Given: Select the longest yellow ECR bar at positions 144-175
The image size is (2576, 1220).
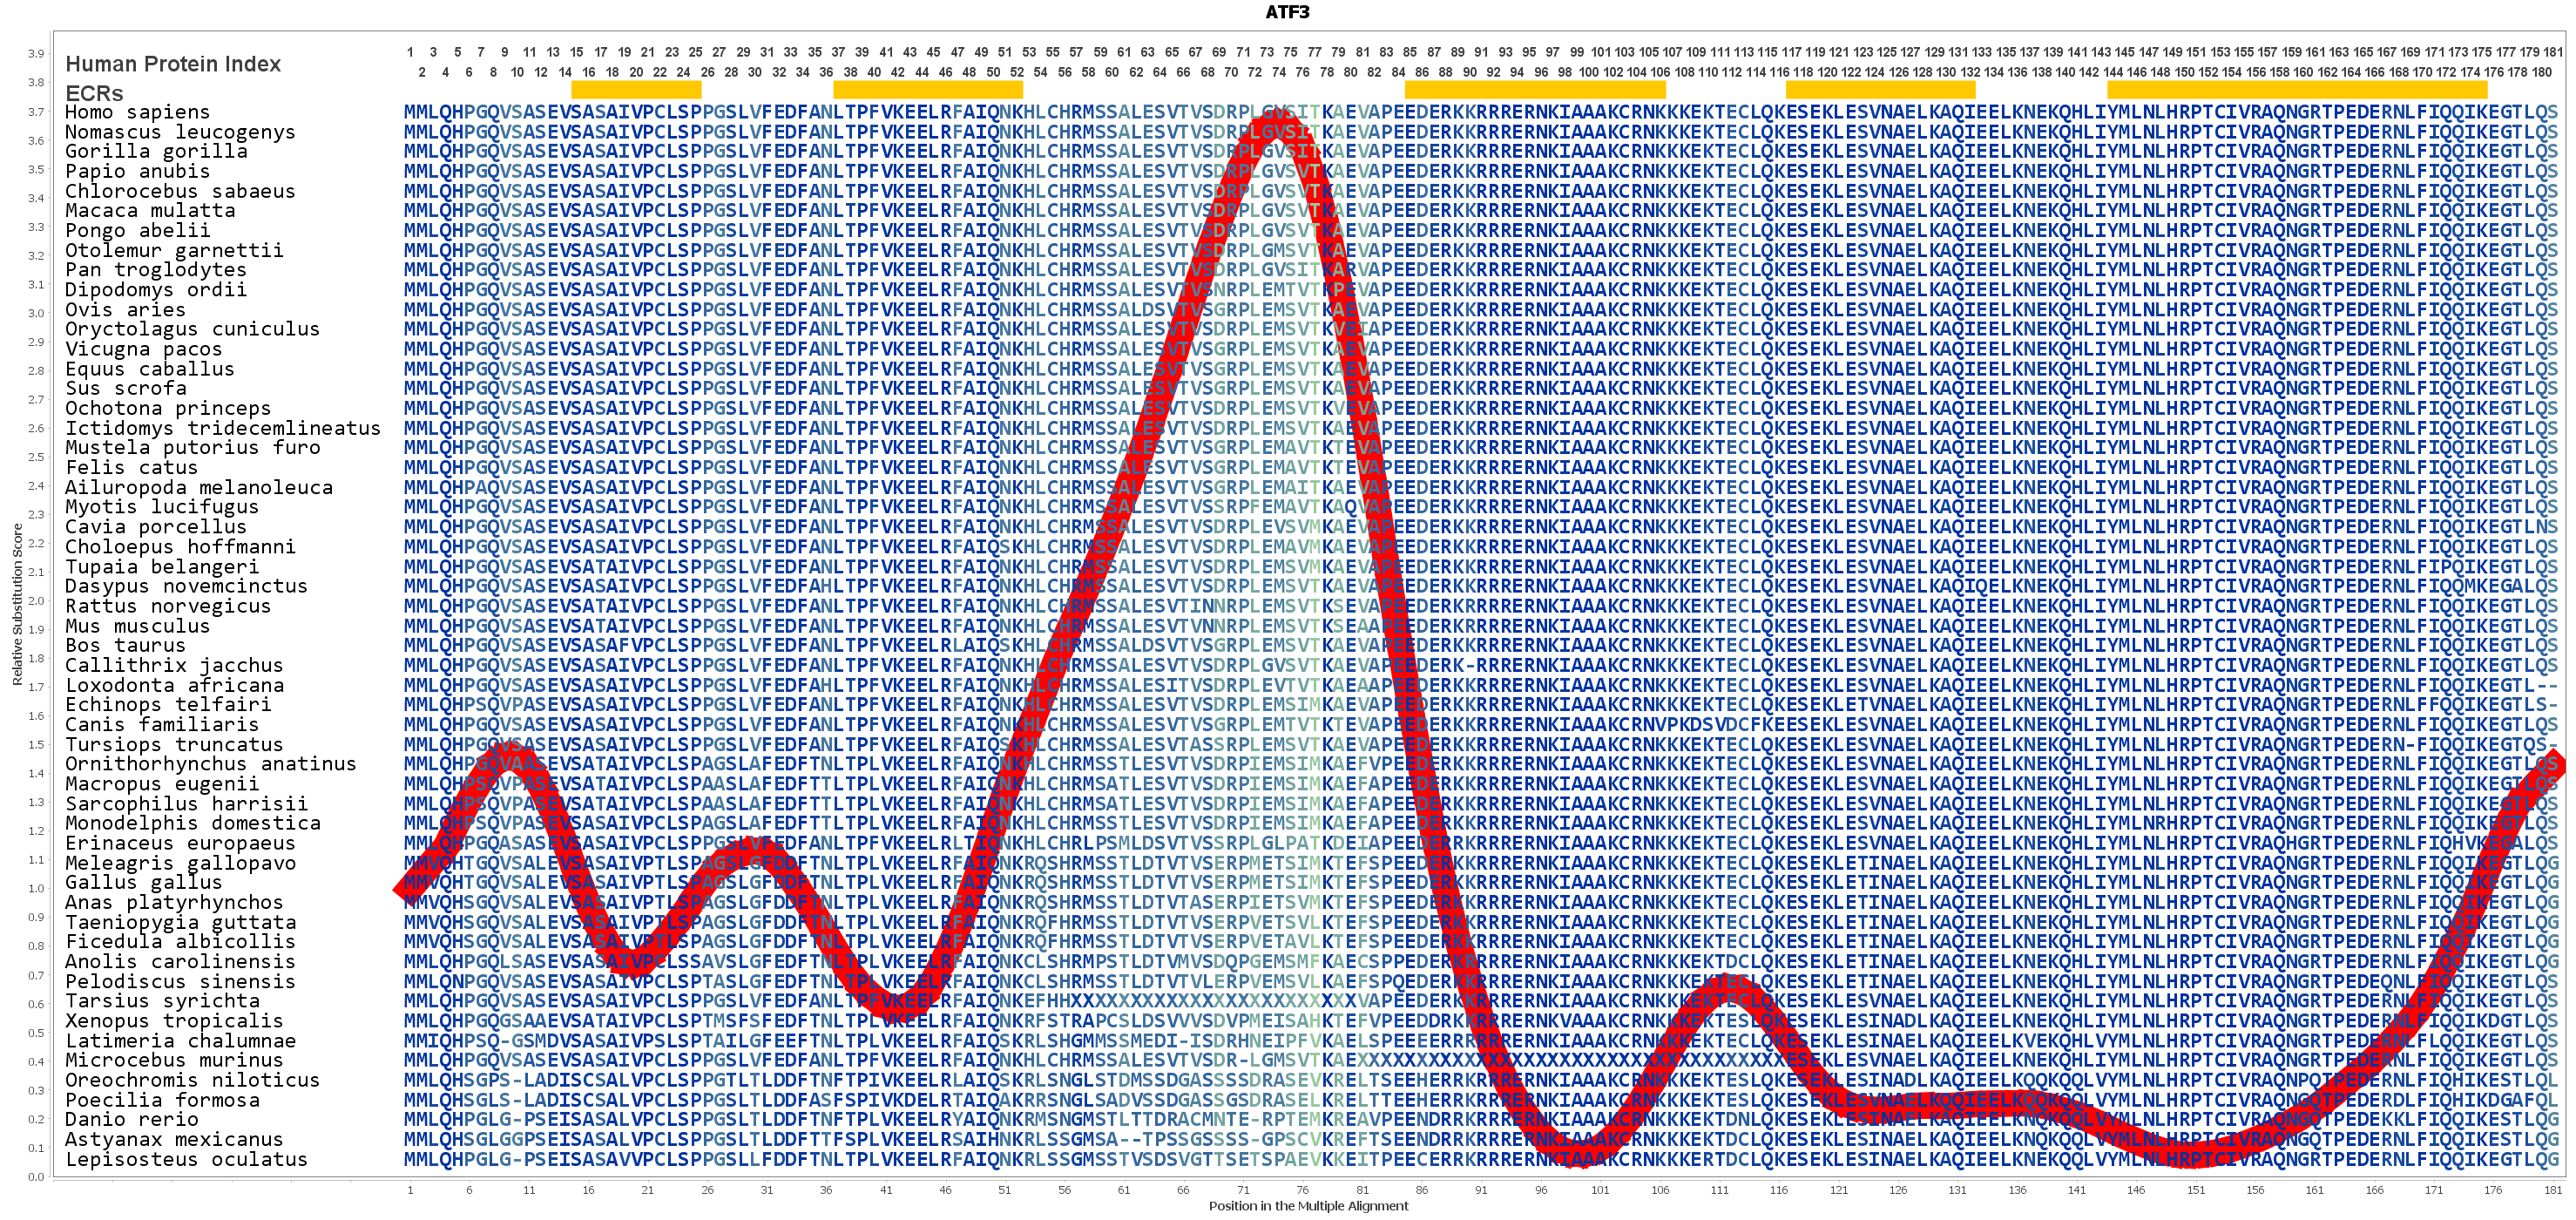Looking at the screenshot, I should coord(2296,89).
